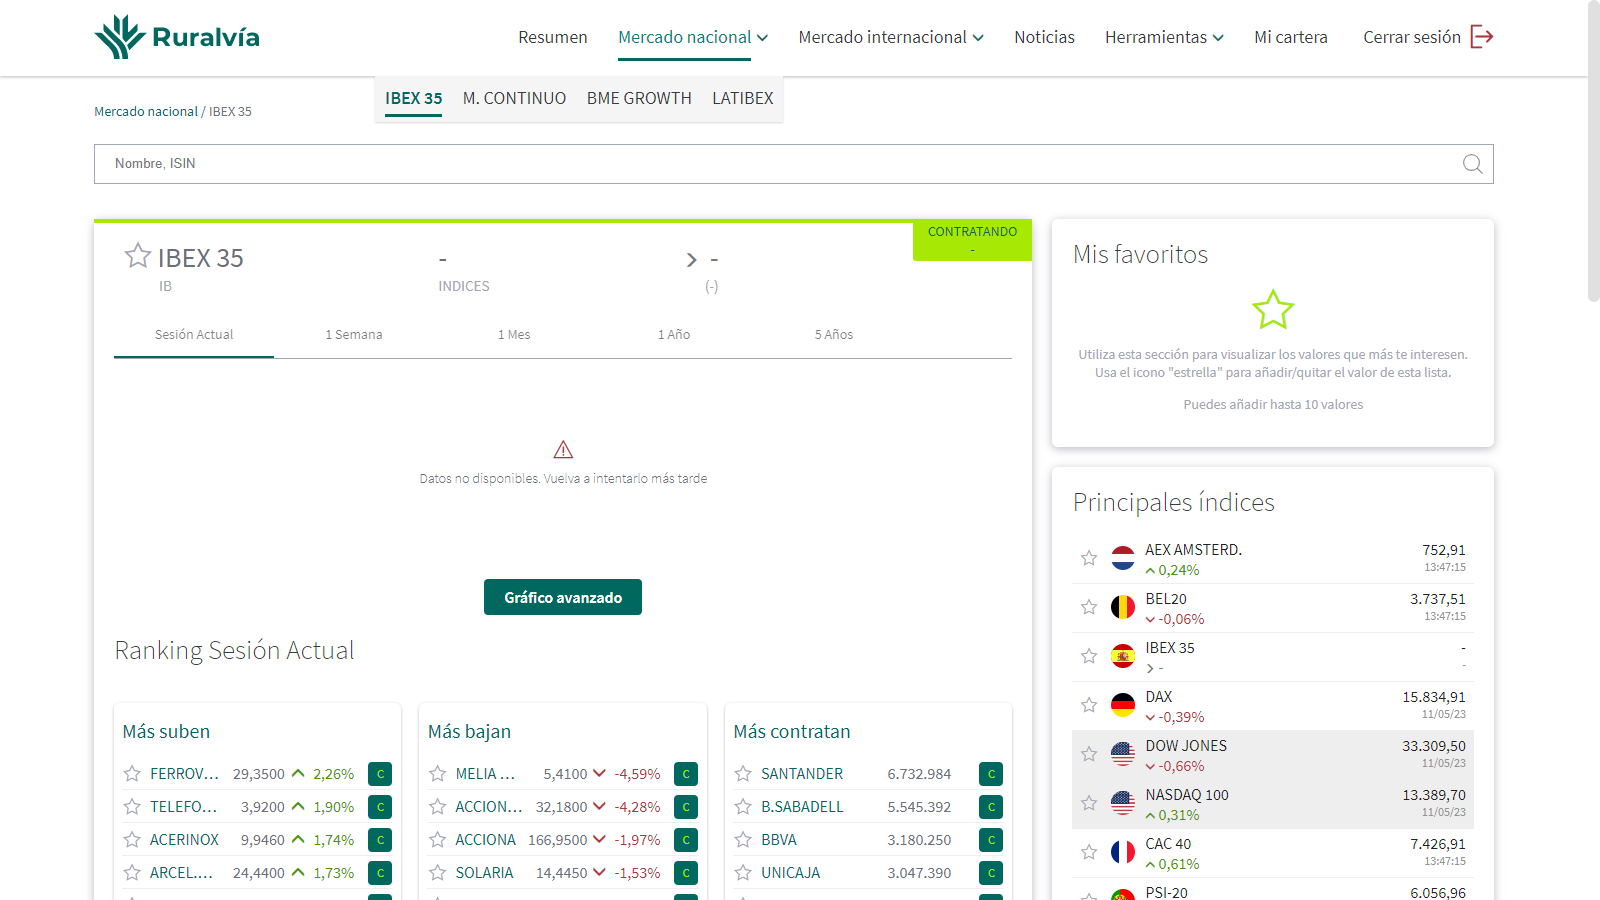Image resolution: width=1600 pixels, height=900 pixels.
Task: Click Netherlands flag for AEX
Action: (1123, 558)
